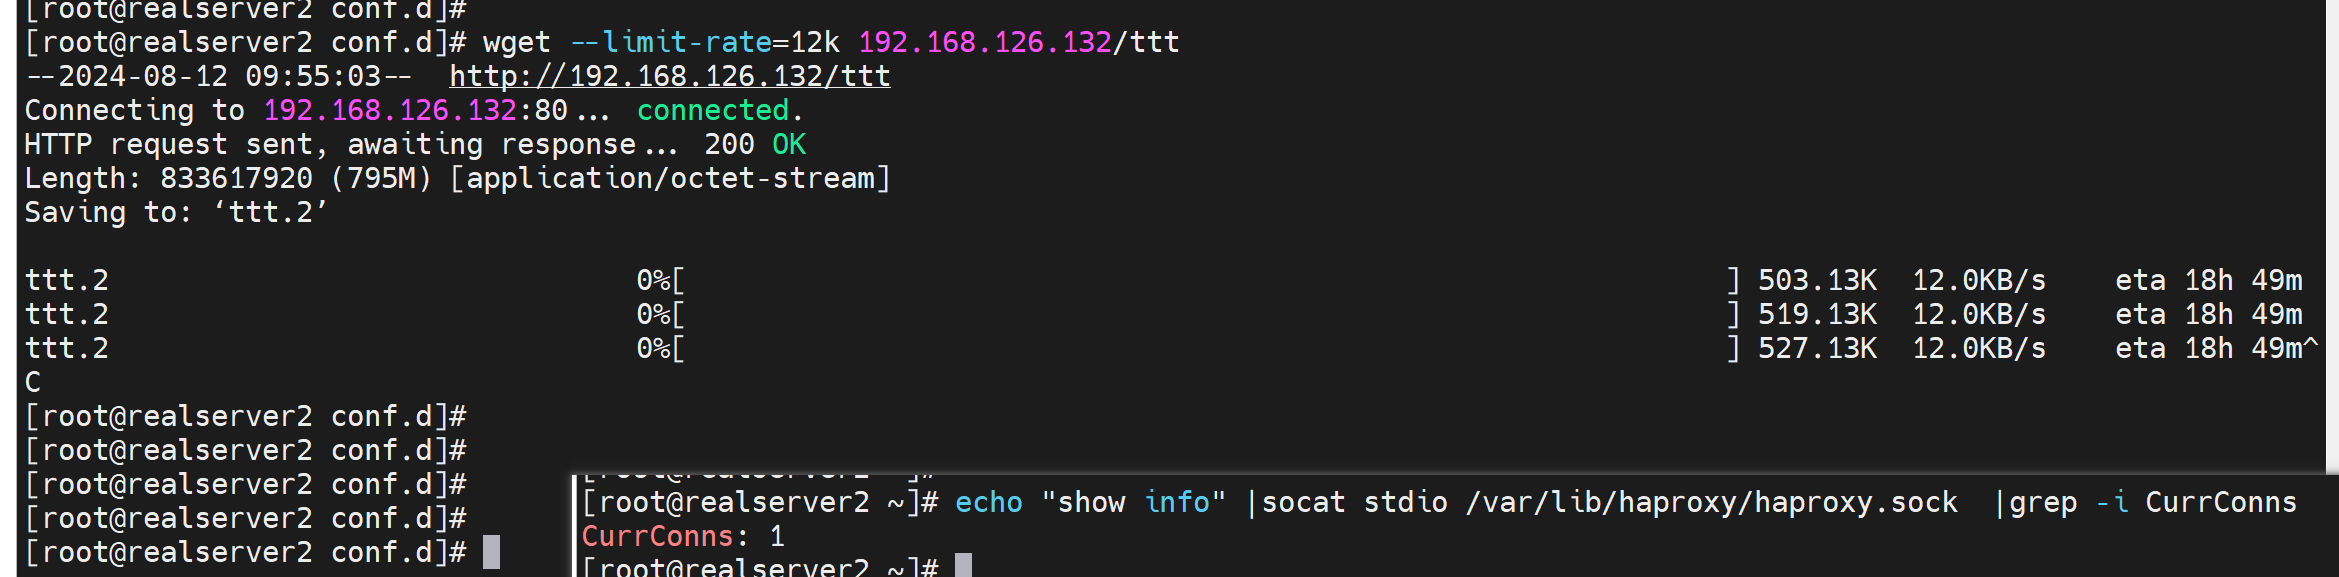Screen dimensions: 2339x577
Task: Place cursor at left terminal's block cursor
Action: pos(491,552)
